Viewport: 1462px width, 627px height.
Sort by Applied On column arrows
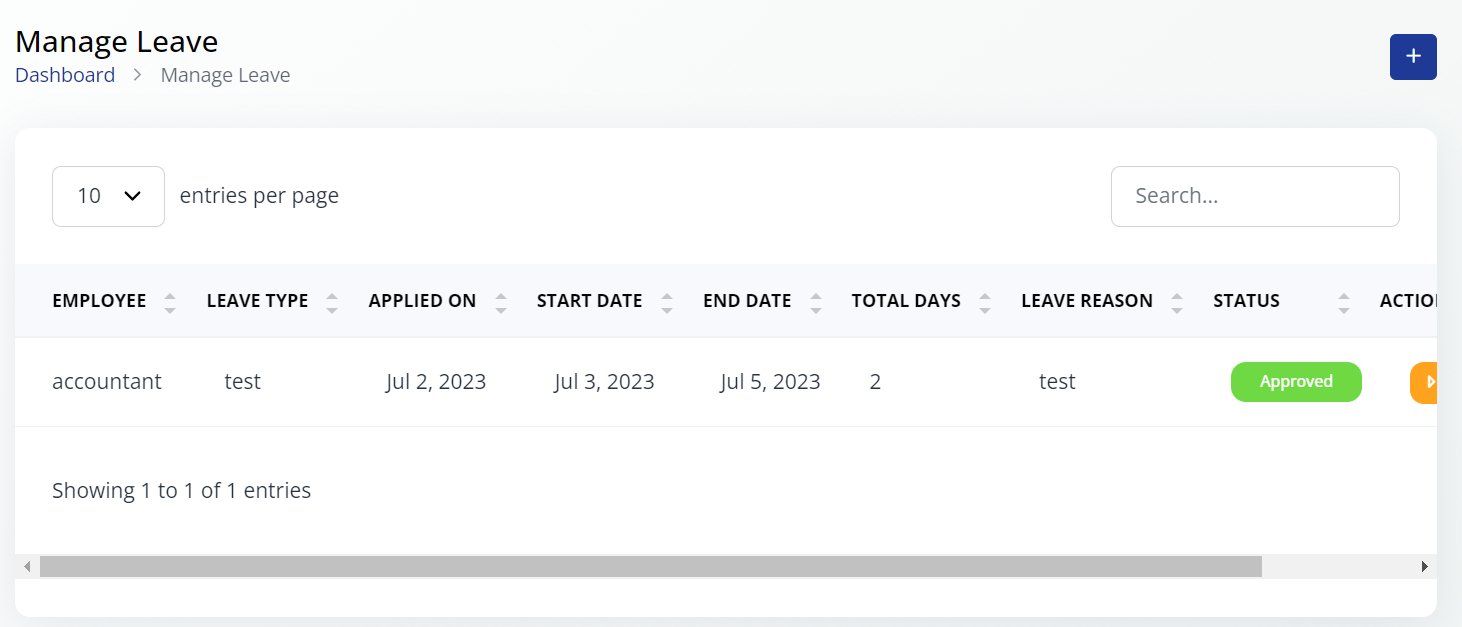(x=501, y=302)
